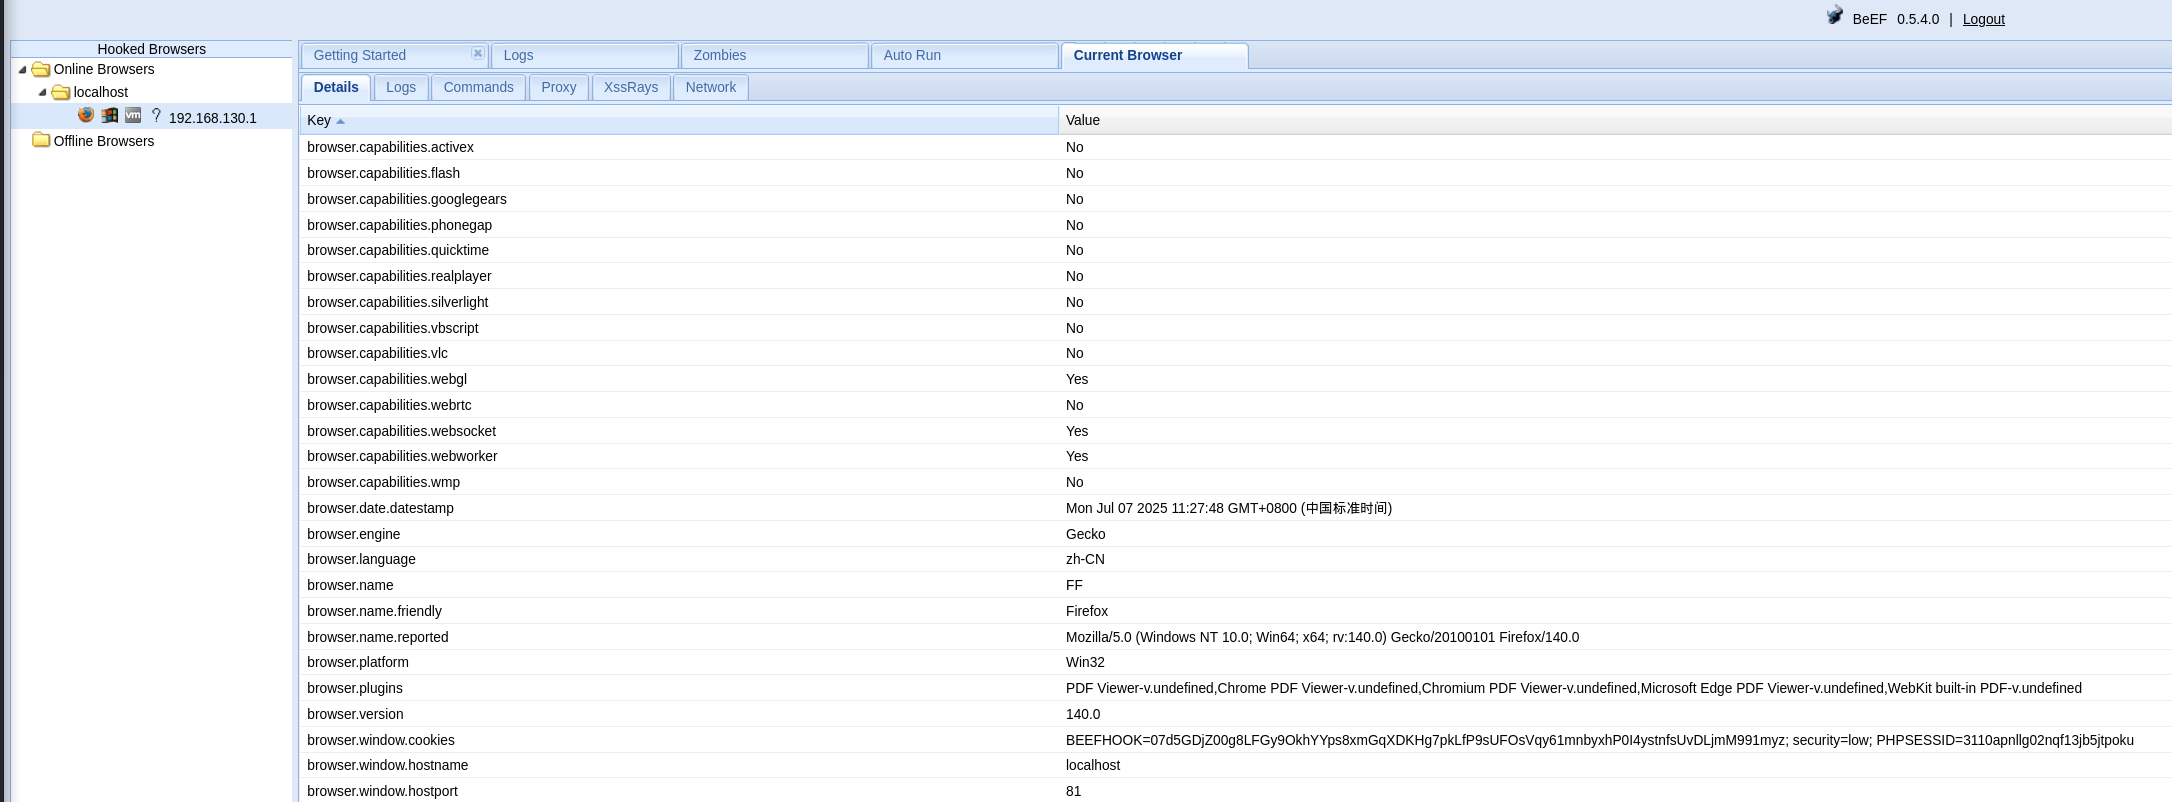Select the browser.capabilities.activex row

pos(1236,147)
